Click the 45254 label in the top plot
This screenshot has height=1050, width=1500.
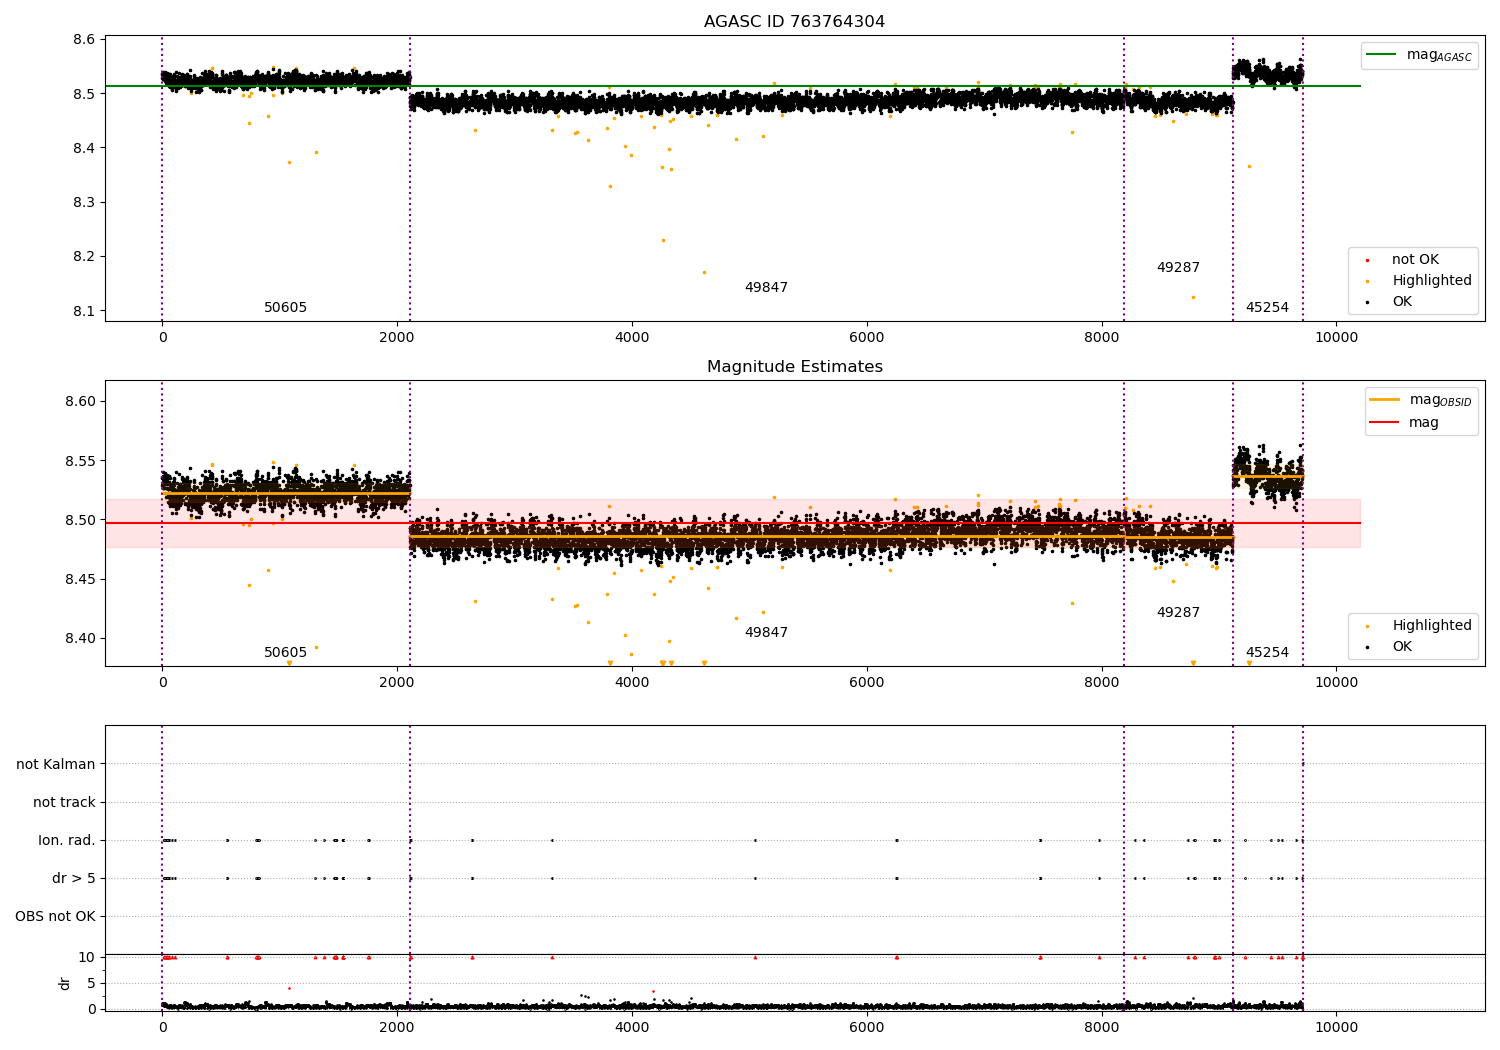pos(1267,308)
